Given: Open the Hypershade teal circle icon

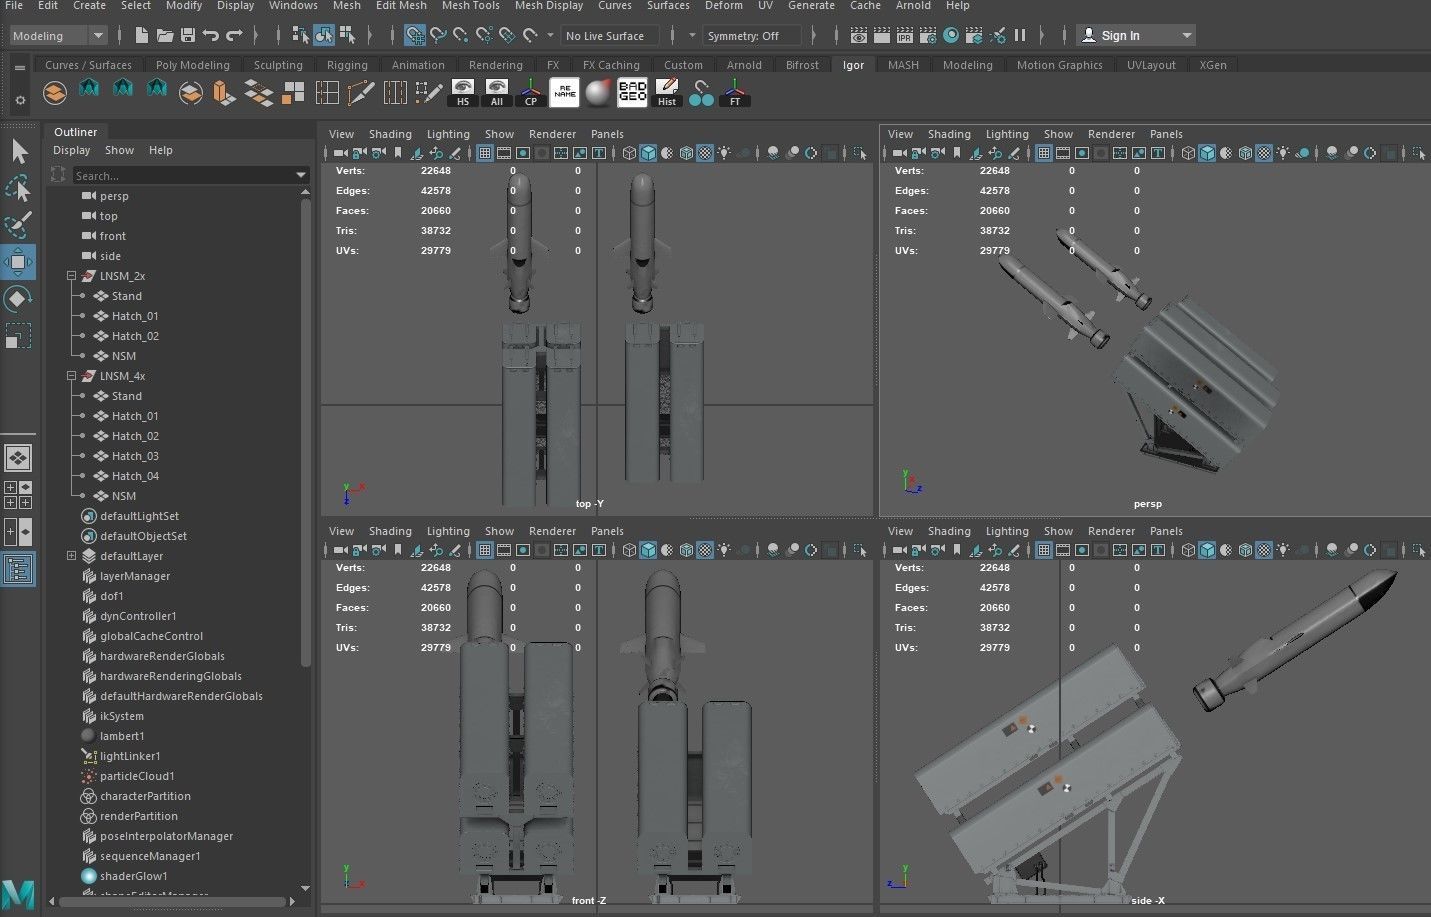Looking at the screenshot, I should click(951, 36).
